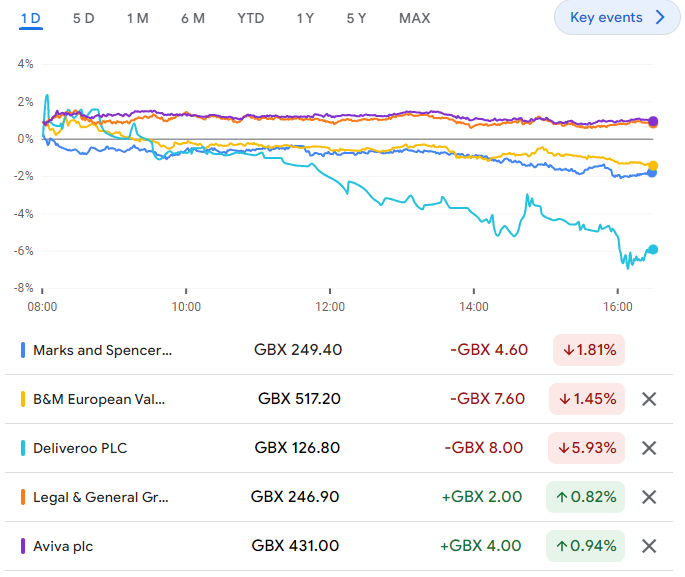Screen dimensions: 685x577
Task: Select the 1 D time range tab
Action: pyautogui.click(x=31, y=18)
